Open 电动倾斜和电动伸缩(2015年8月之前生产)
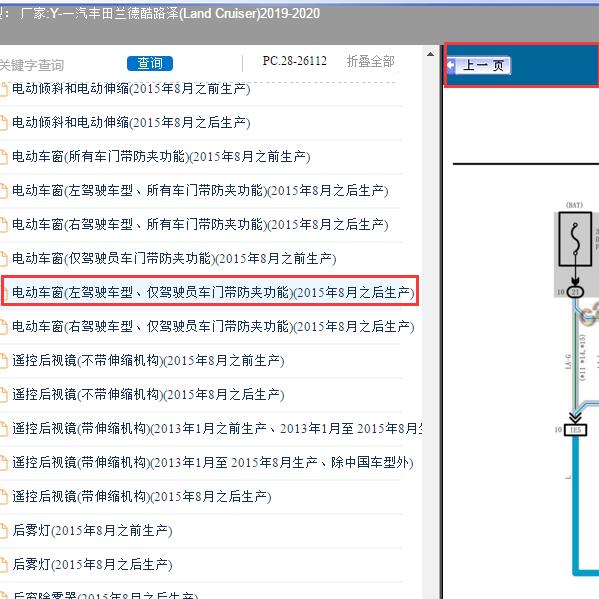The height and width of the screenshot is (599, 599). pos(131,89)
